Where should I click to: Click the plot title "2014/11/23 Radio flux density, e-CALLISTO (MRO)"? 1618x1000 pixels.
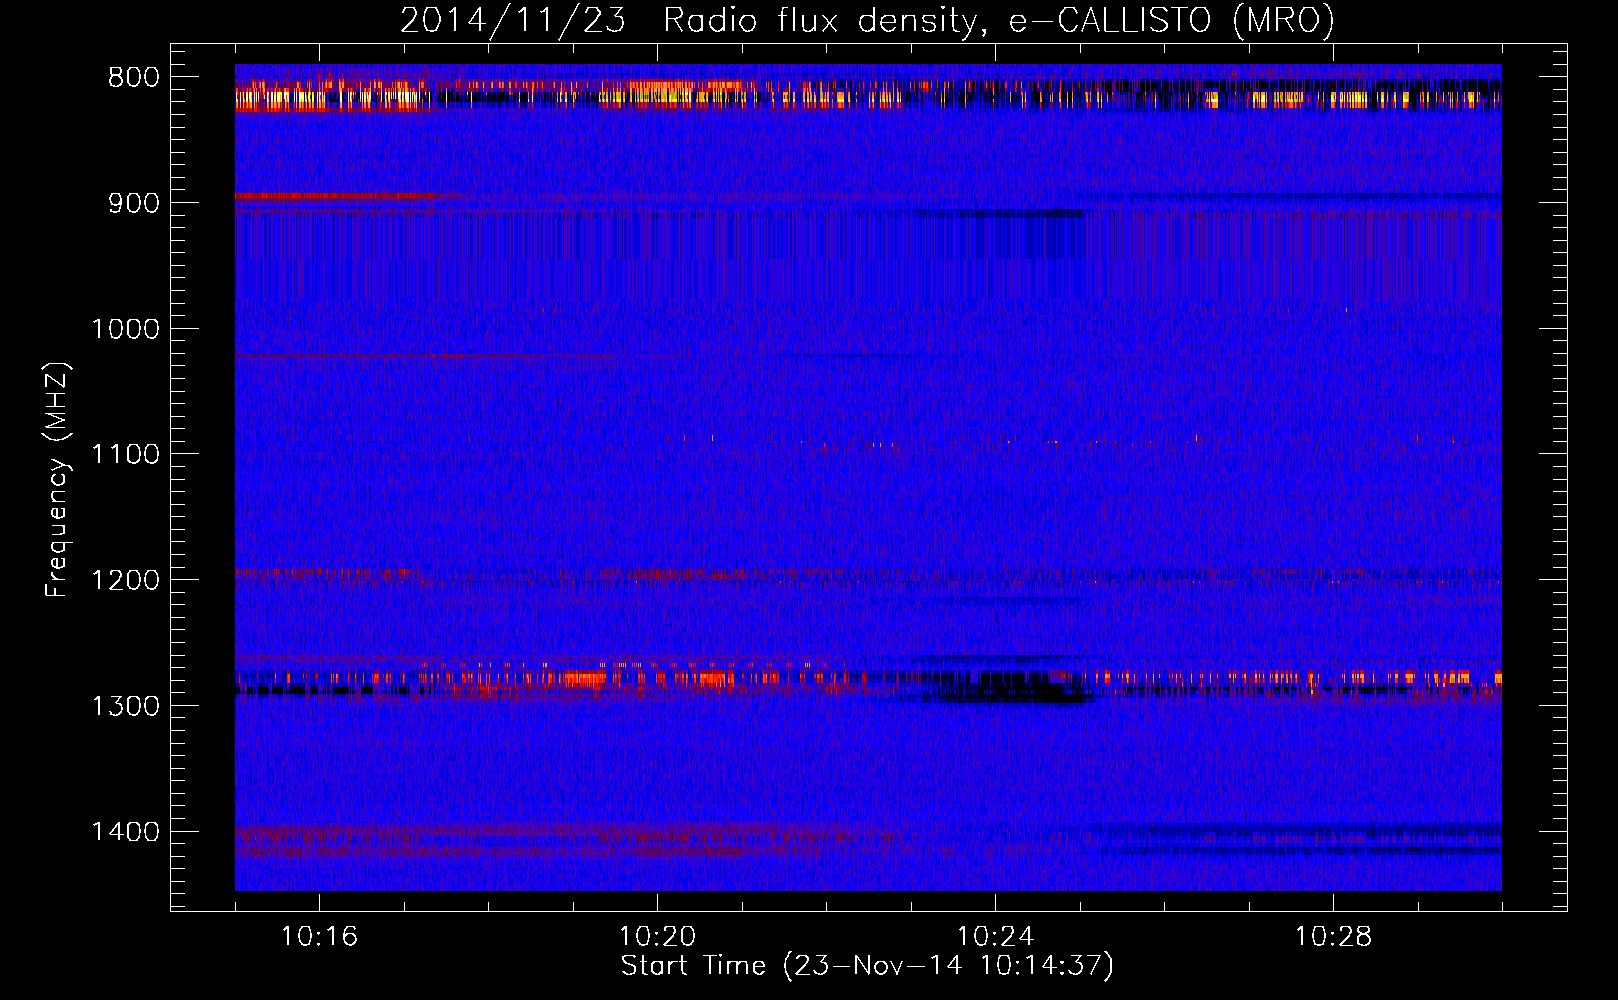(x=867, y=21)
